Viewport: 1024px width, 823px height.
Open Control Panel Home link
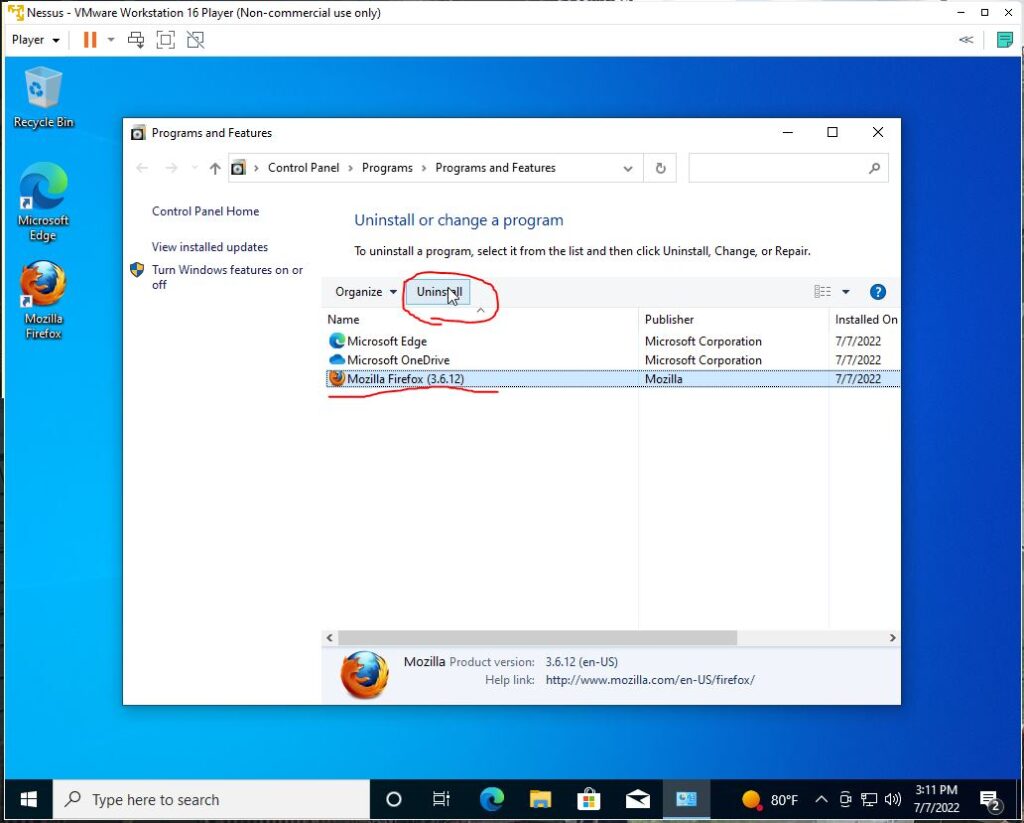(206, 211)
